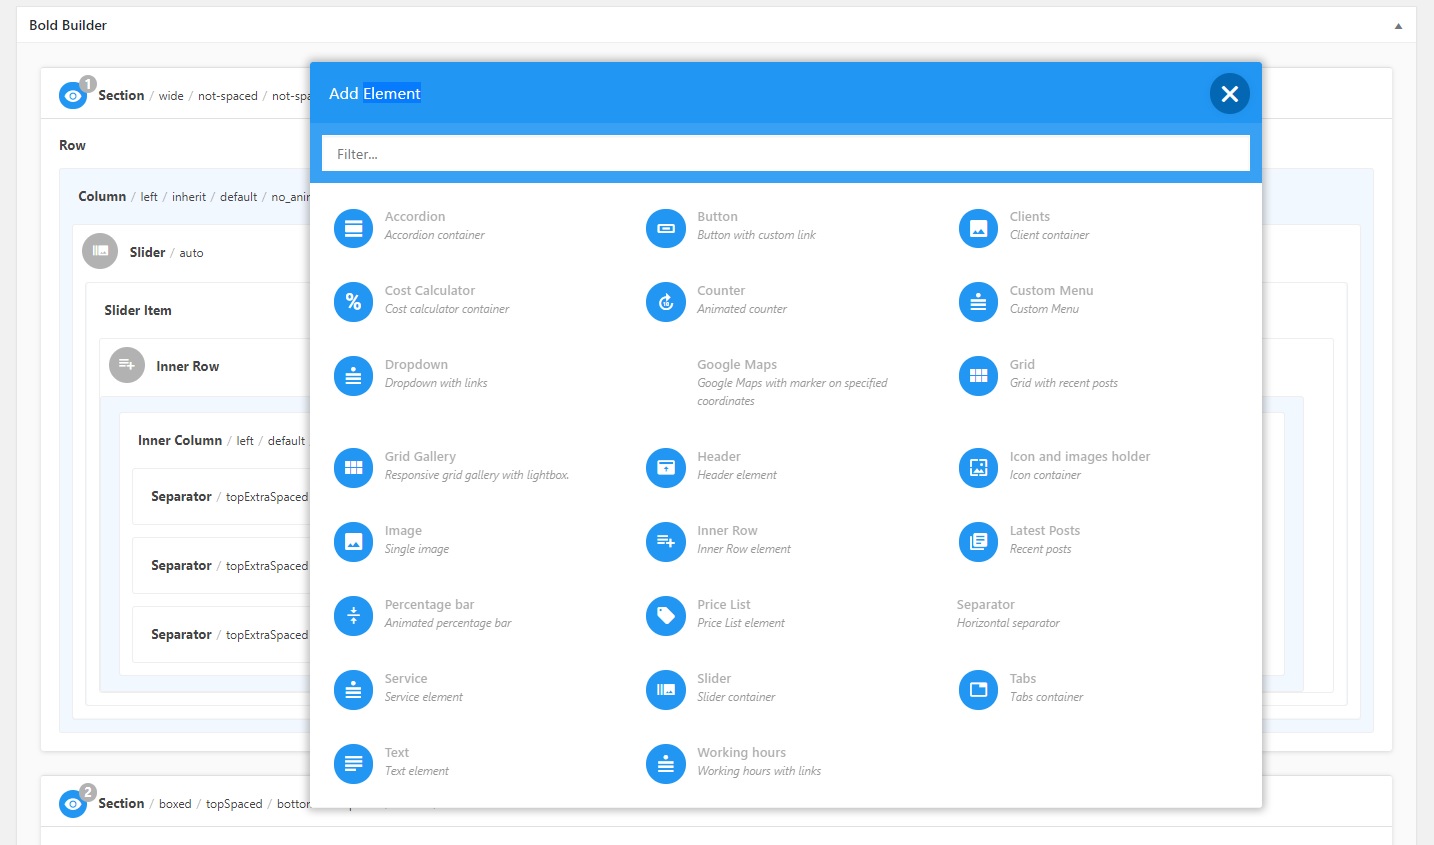This screenshot has width=1434, height=845.
Task: Click the 'Add Element' dialog title
Action: [x=375, y=93]
